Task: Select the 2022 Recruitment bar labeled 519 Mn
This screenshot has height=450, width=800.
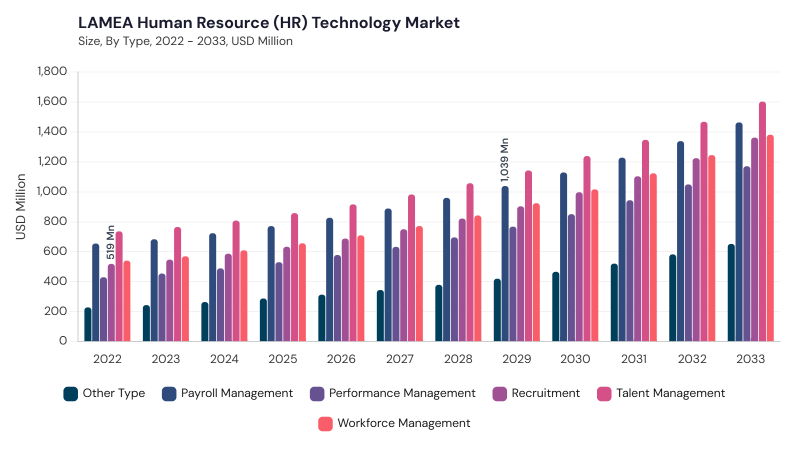Action: tap(111, 303)
